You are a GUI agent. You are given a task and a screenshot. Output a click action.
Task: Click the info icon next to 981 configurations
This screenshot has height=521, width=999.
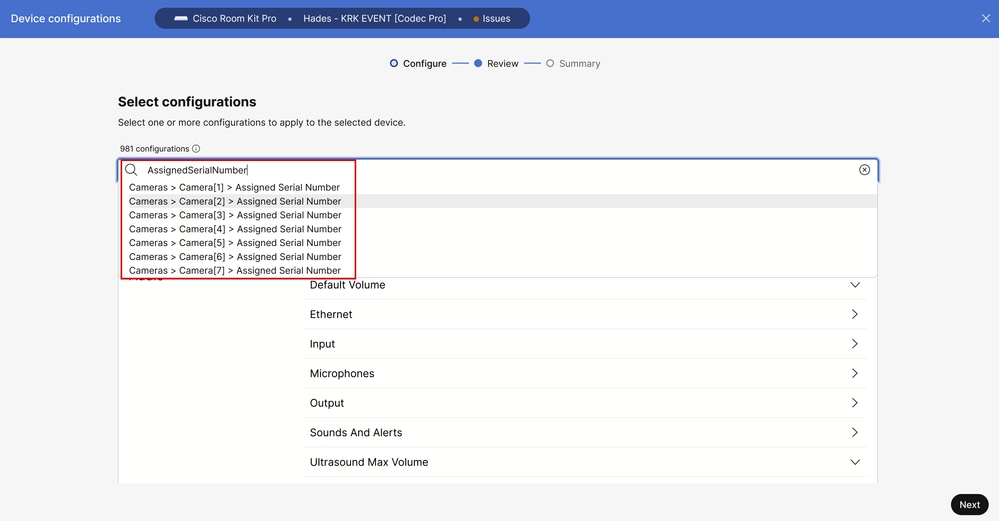point(196,148)
